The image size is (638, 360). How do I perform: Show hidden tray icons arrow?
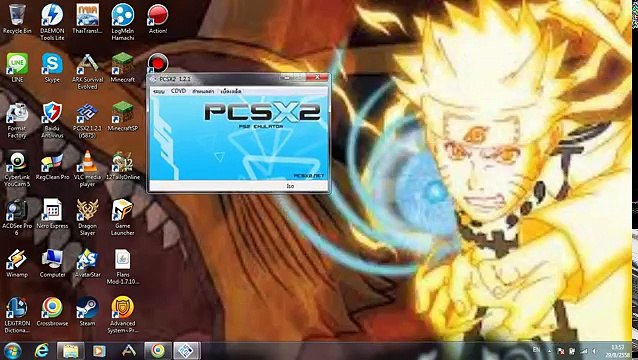pyautogui.click(x=550, y=351)
